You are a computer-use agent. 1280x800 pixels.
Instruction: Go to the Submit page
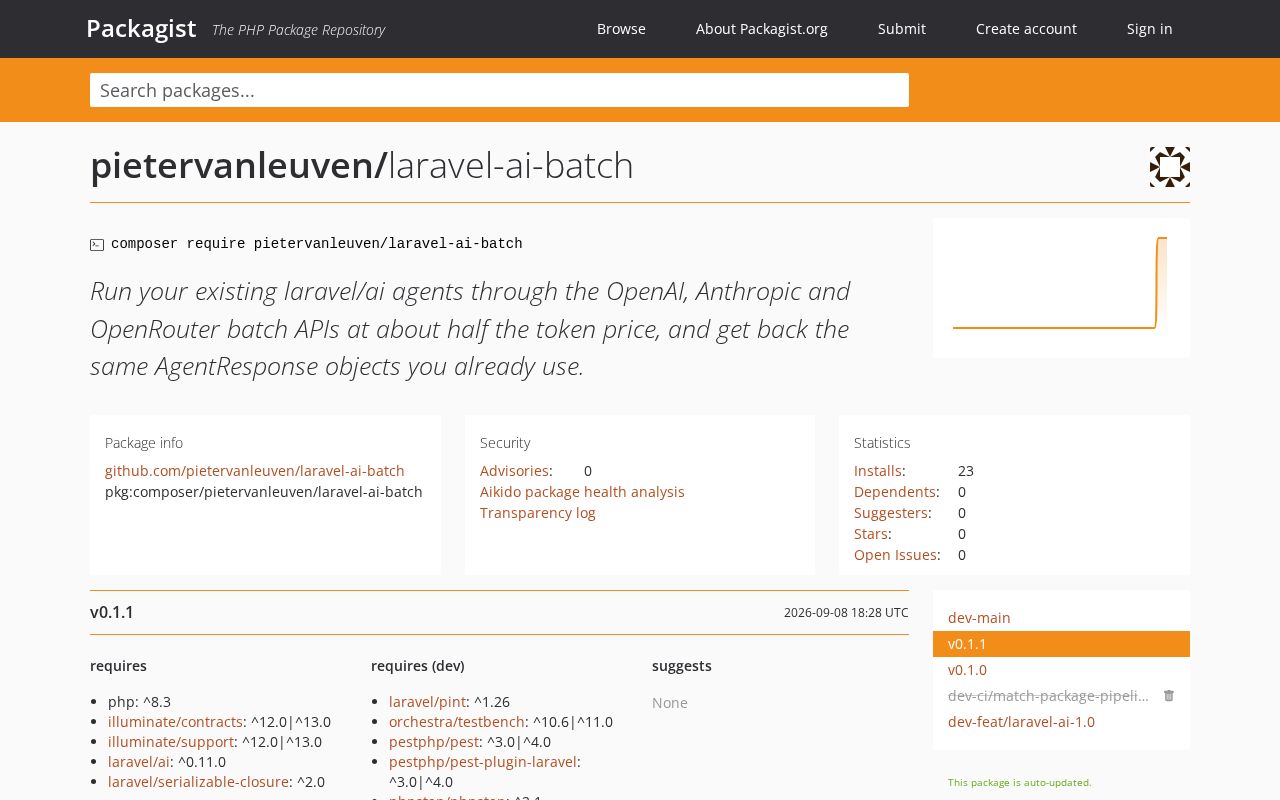902,29
